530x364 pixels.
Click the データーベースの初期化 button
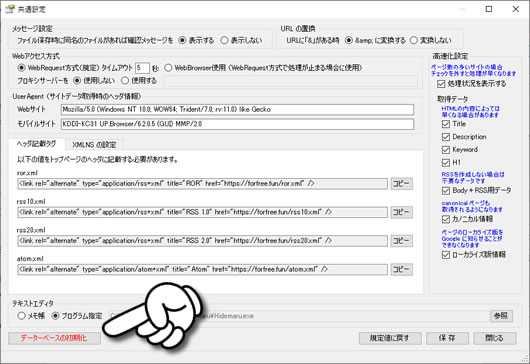coord(54,338)
